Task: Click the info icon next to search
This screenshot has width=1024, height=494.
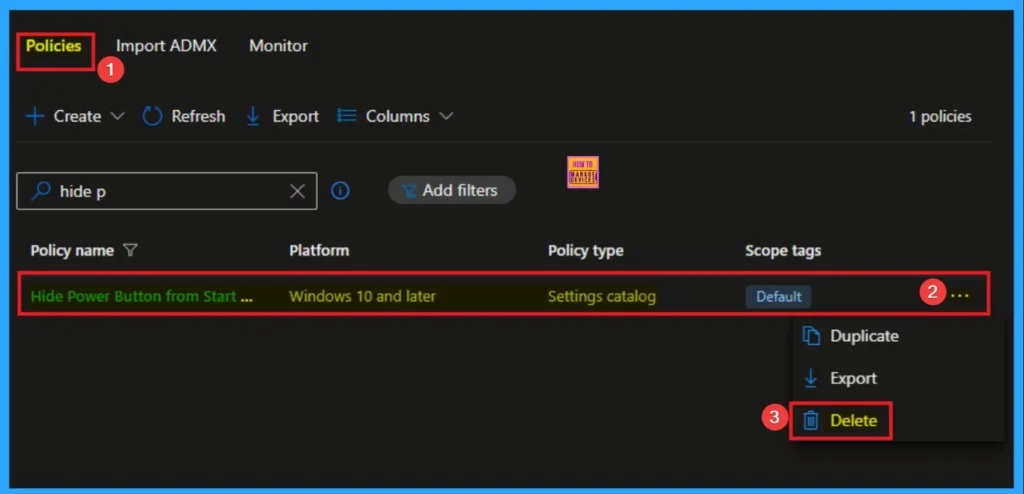Action: (x=340, y=190)
